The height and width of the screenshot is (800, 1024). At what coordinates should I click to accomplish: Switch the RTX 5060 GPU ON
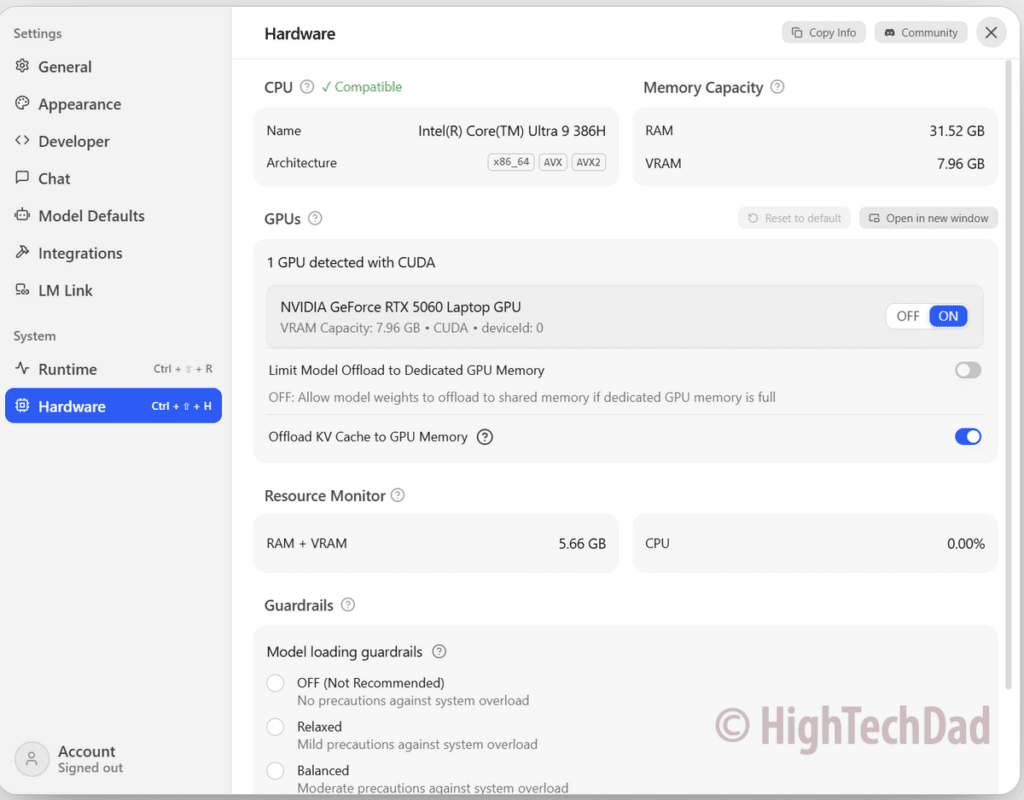948,316
